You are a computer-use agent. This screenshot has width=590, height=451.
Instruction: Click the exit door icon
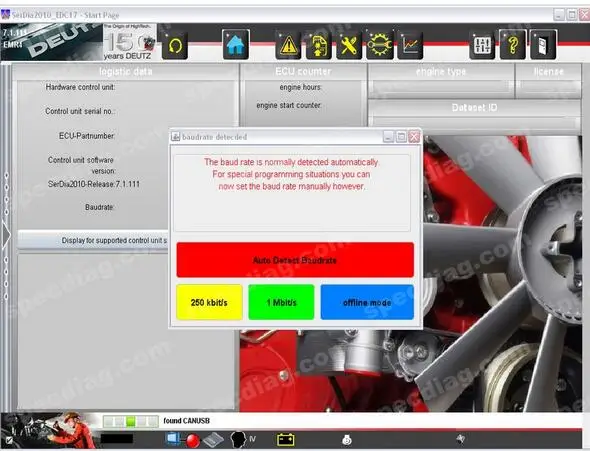543,45
